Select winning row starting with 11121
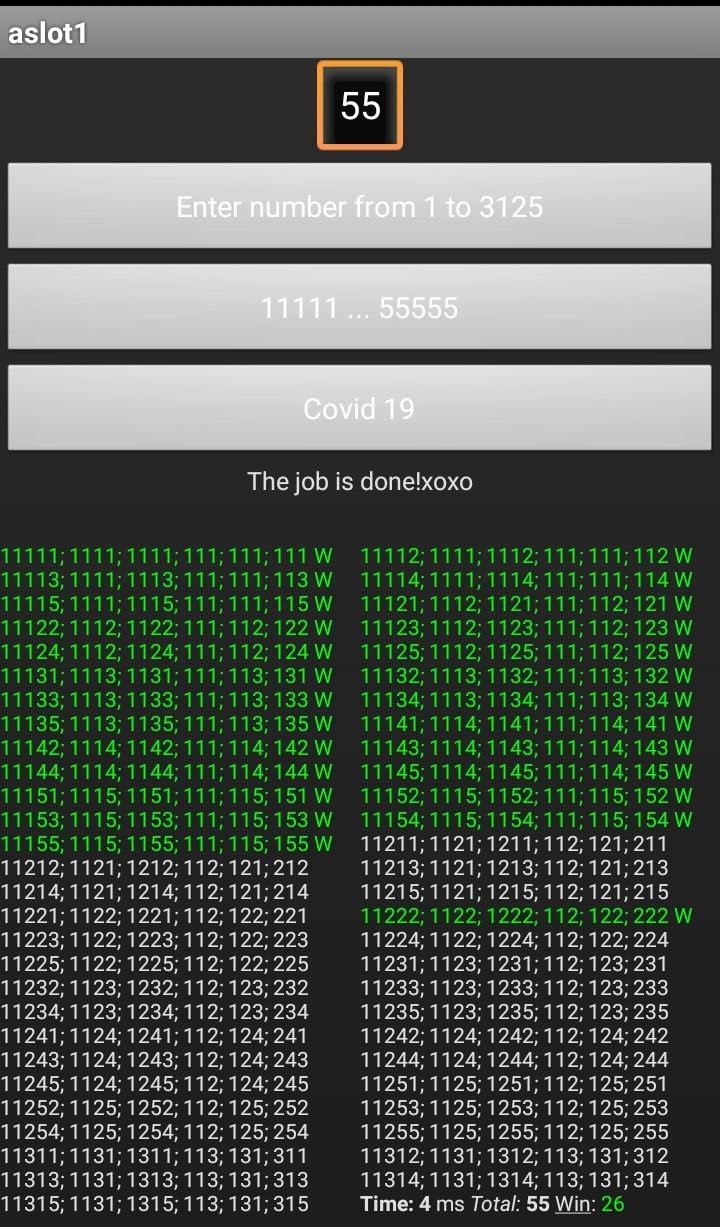 click(x=526, y=603)
